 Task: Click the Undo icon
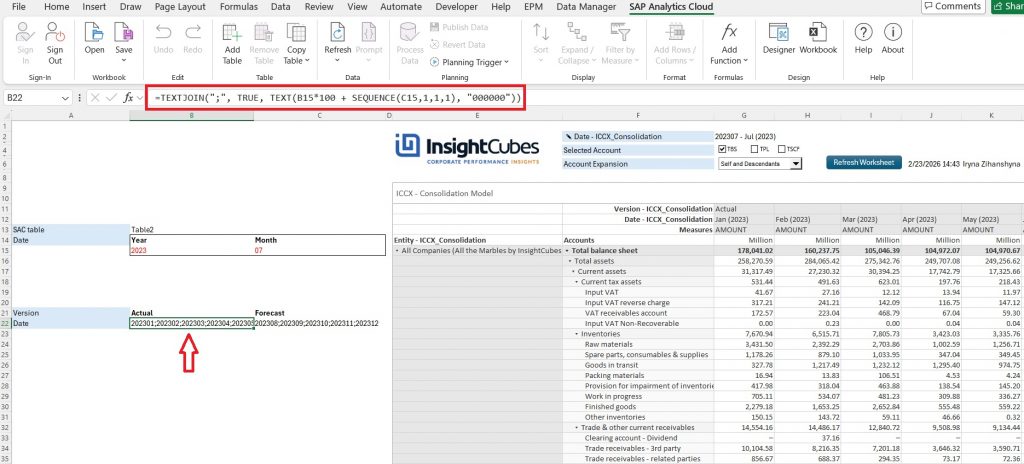pos(163,33)
